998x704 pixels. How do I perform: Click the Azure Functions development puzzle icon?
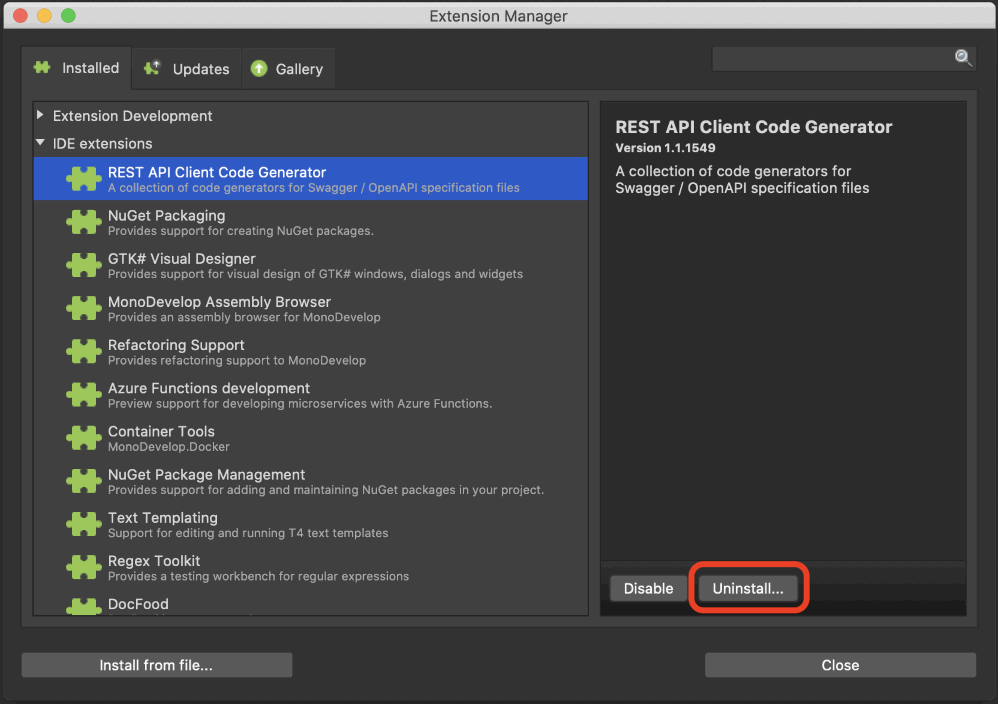(83, 395)
